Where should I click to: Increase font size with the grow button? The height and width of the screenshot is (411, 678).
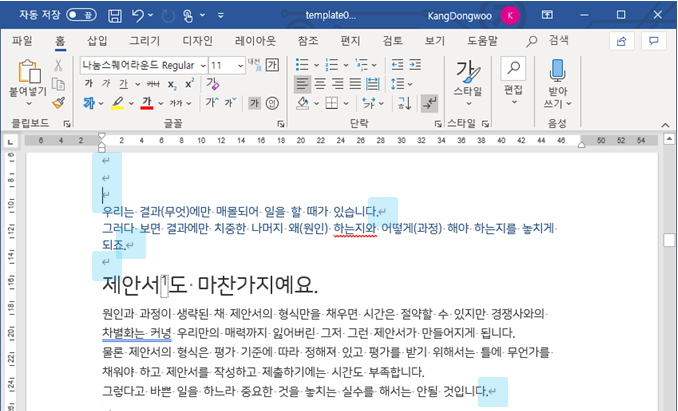(212, 103)
